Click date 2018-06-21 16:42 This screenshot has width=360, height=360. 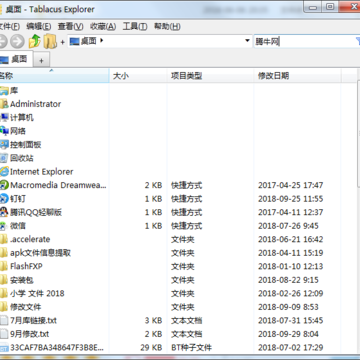(290, 239)
